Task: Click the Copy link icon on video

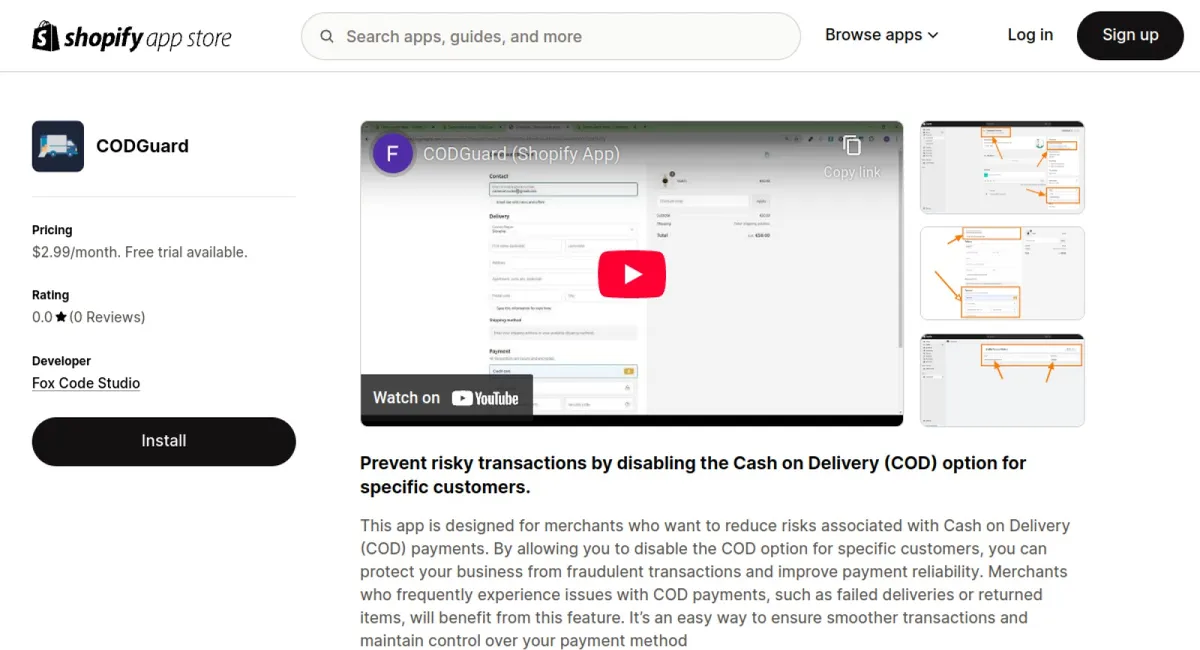Action: pos(852,146)
